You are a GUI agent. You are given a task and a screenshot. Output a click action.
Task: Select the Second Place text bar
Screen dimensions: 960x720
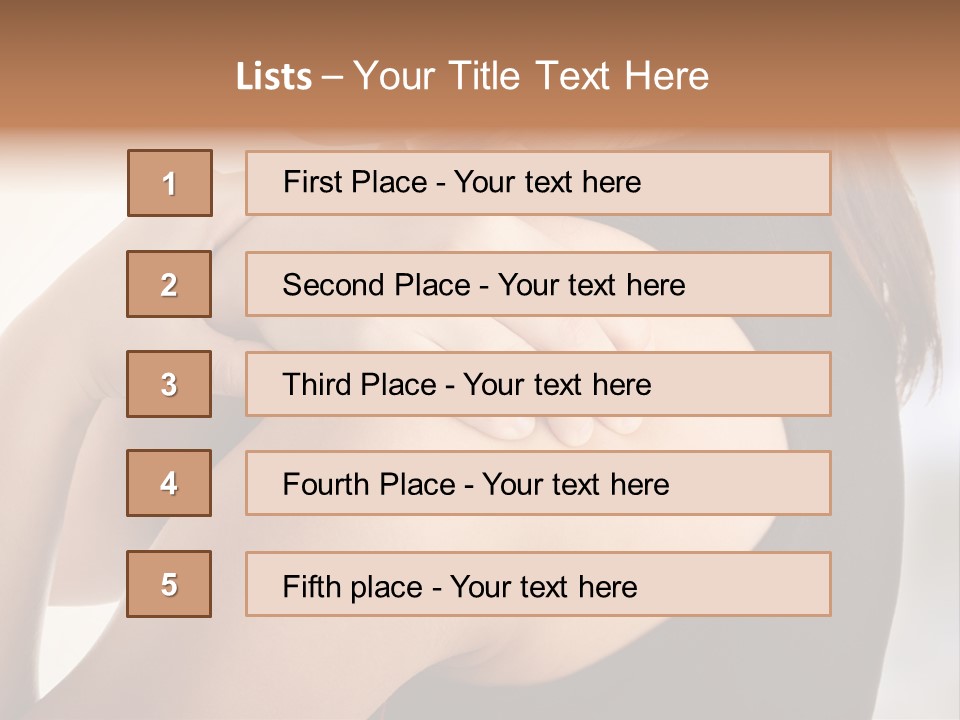(x=538, y=284)
